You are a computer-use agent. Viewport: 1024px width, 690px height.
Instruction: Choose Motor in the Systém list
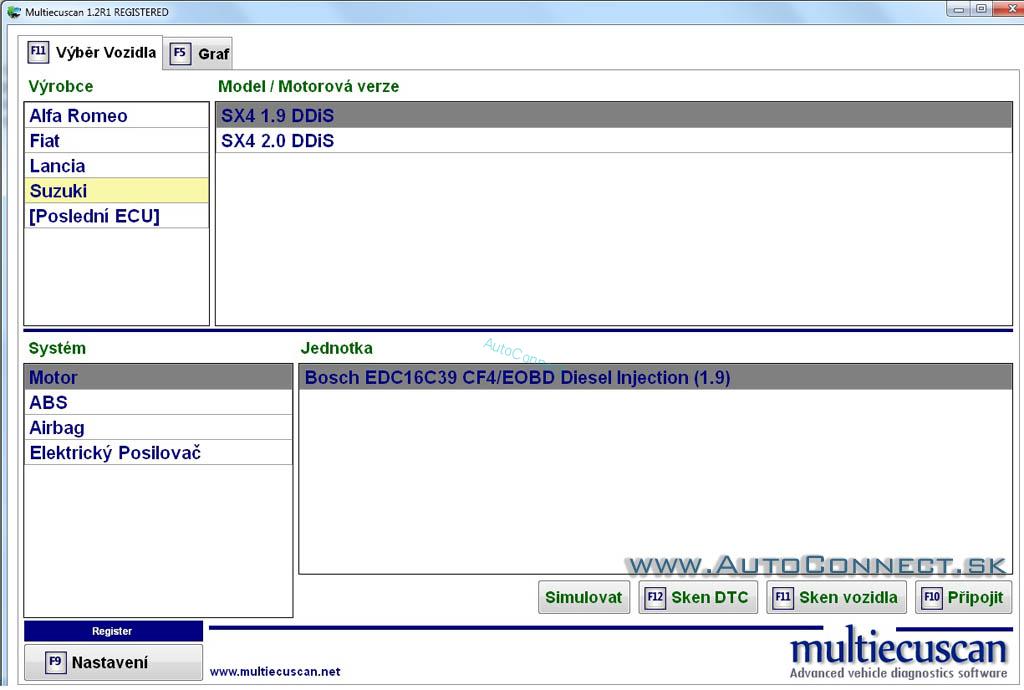(158, 377)
